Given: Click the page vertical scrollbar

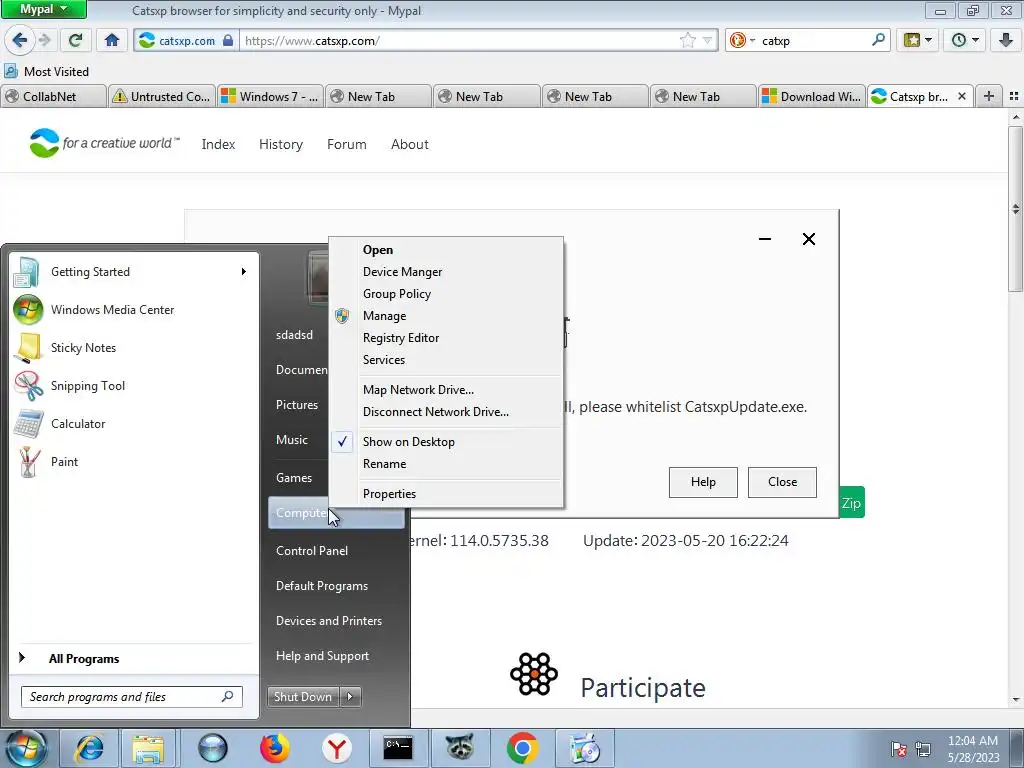Looking at the screenshot, I should (1016, 208).
